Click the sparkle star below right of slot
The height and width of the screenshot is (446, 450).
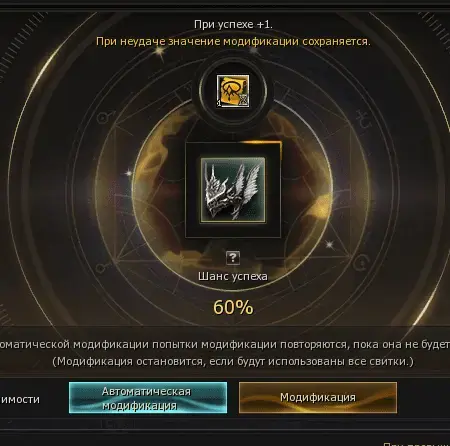click(x=329, y=245)
